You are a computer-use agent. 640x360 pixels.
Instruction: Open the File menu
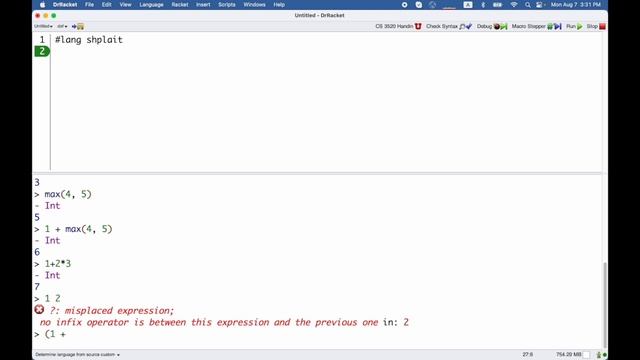click(89, 4)
